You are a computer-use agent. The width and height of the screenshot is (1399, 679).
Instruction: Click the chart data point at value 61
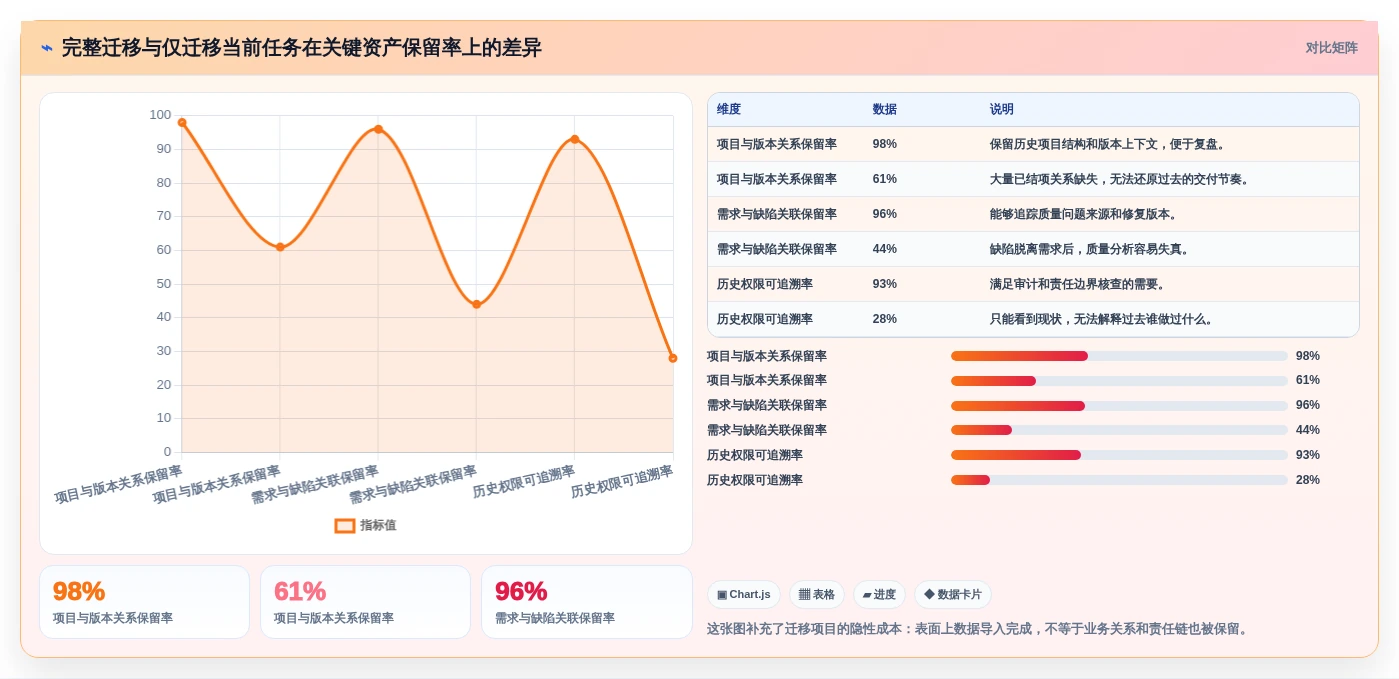(280, 247)
